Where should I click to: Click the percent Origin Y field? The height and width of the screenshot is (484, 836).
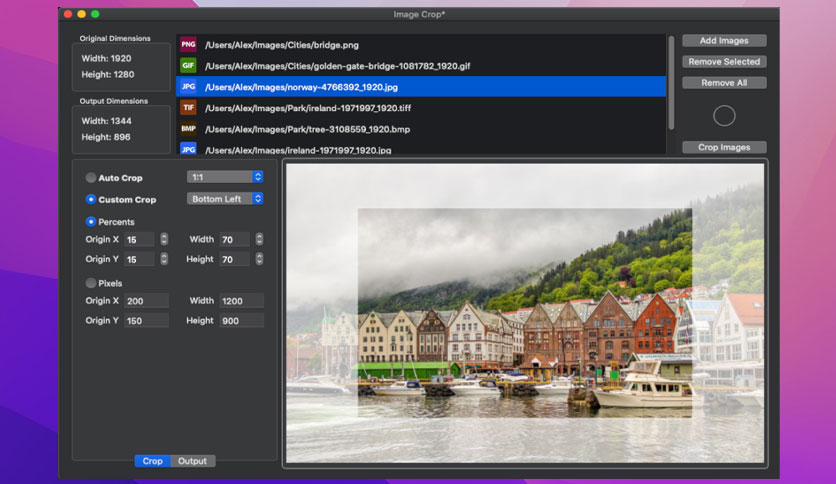point(140,259)
